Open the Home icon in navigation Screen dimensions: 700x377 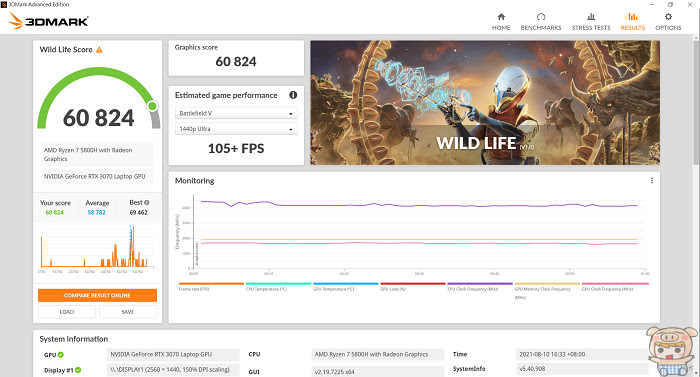coord(501,17)
